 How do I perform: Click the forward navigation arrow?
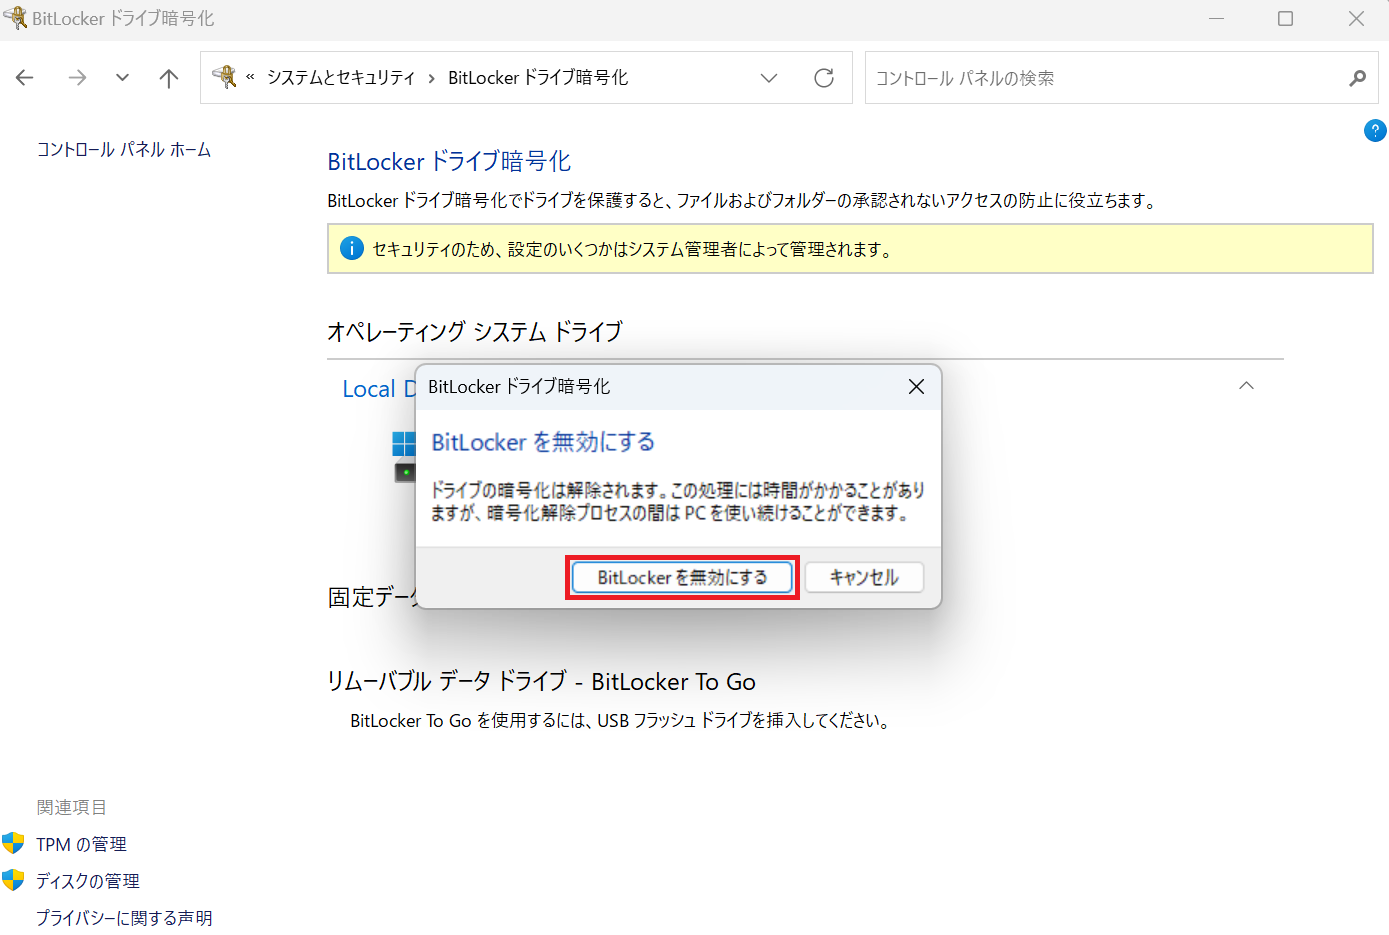pyautogui.click(x=77, y=78)
